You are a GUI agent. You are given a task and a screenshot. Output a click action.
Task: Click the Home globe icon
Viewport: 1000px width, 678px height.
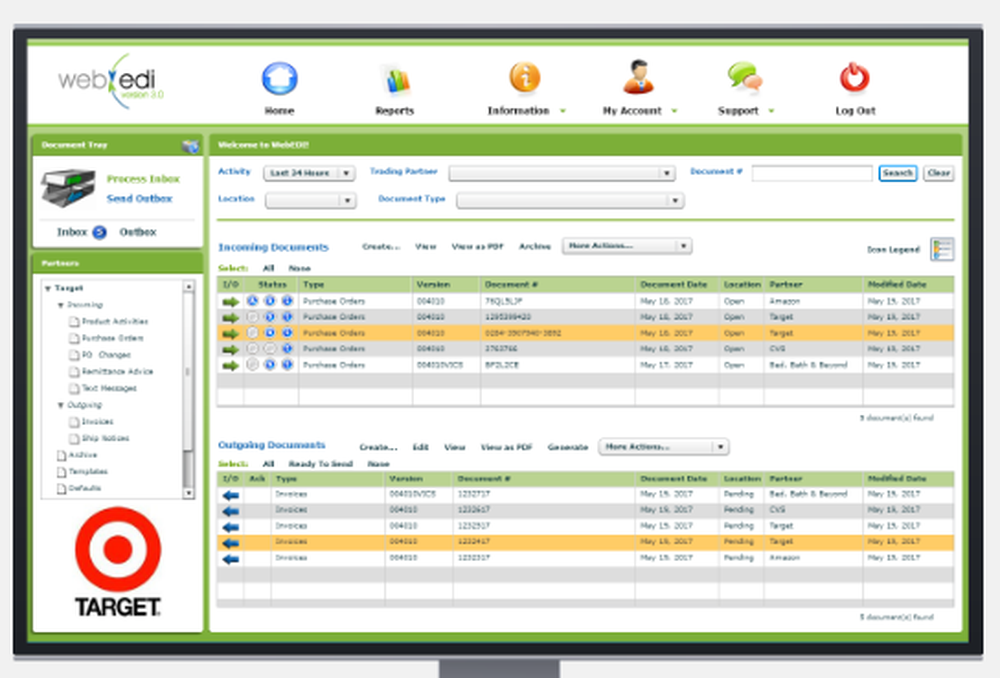pyautogui.click(x=279, y=78)
